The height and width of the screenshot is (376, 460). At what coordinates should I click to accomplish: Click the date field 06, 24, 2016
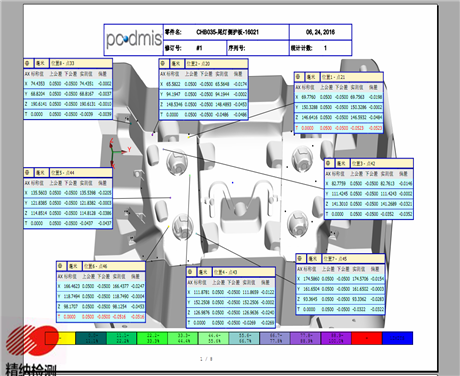tap(320, 32)
